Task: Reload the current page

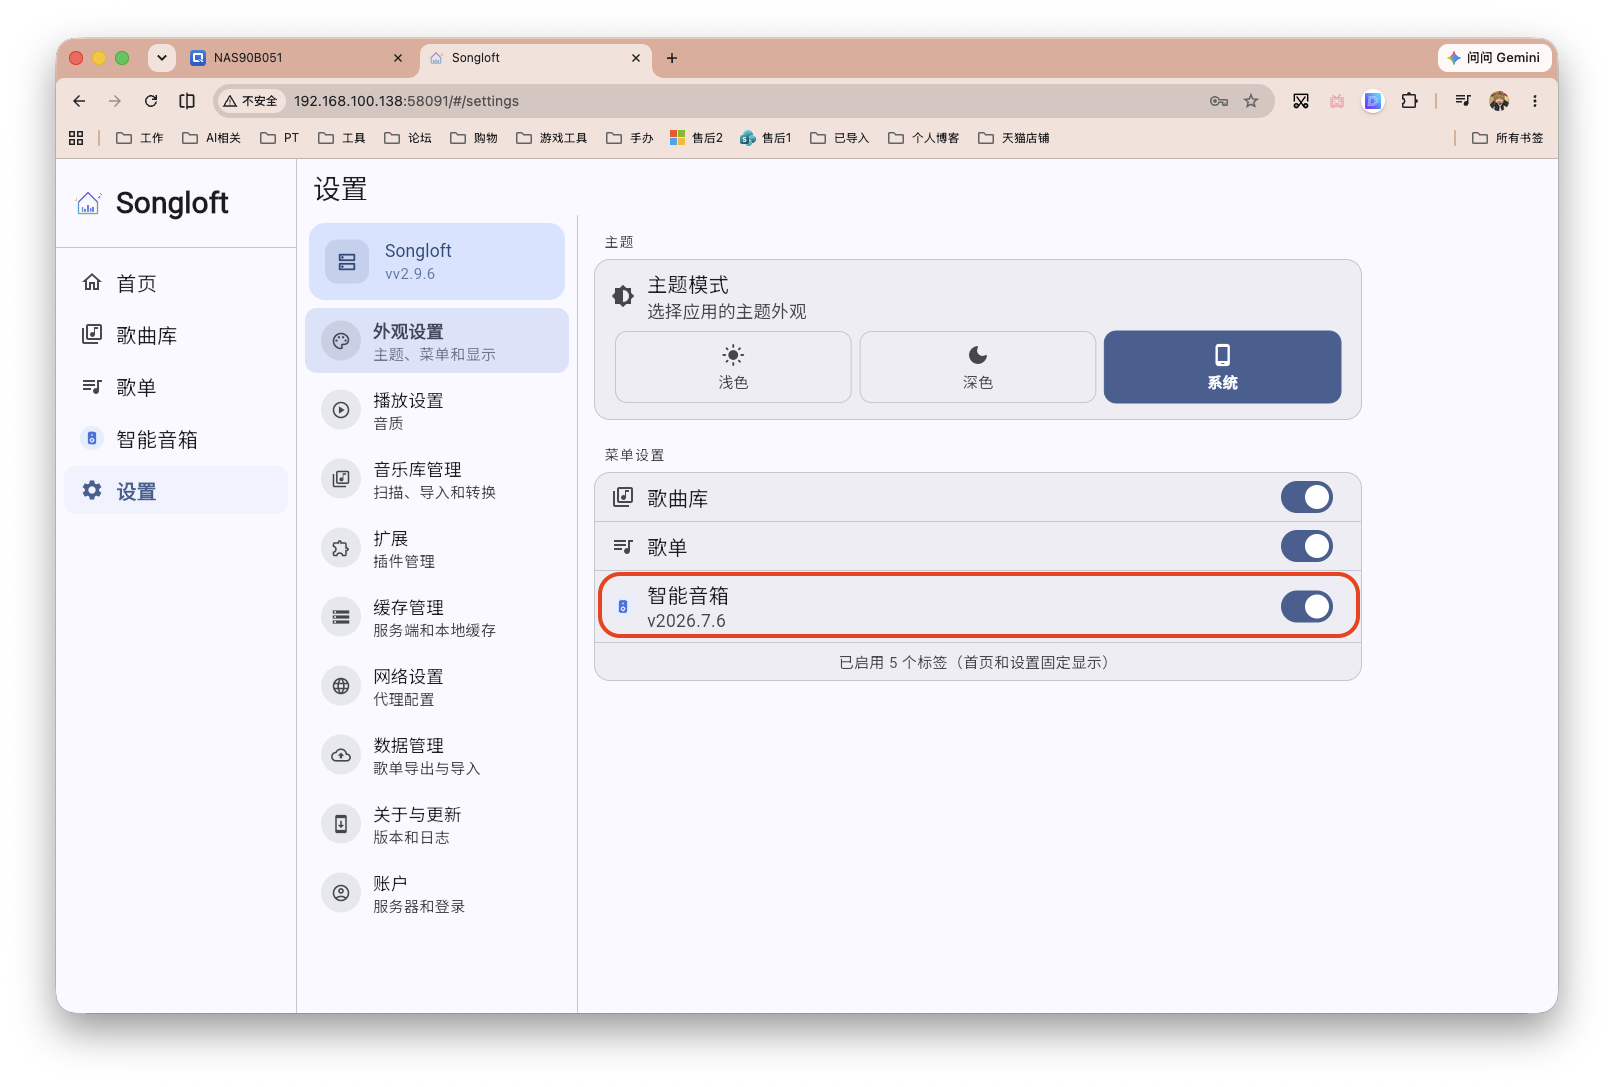Action: pyautogui.click(x=151, y=101)
